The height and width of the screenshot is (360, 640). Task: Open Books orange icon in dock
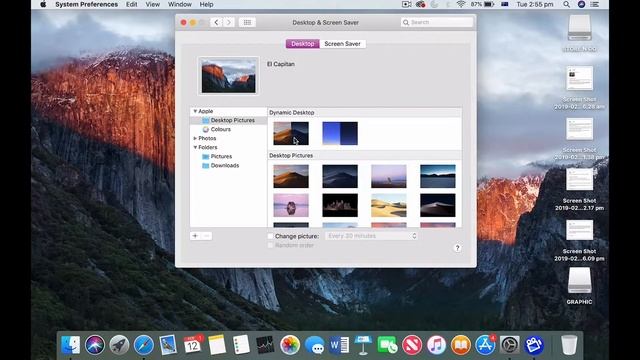pos(461,345)
